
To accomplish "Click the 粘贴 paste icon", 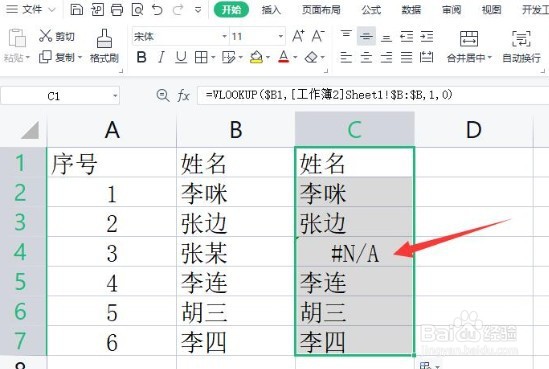I will click(17, 38).
